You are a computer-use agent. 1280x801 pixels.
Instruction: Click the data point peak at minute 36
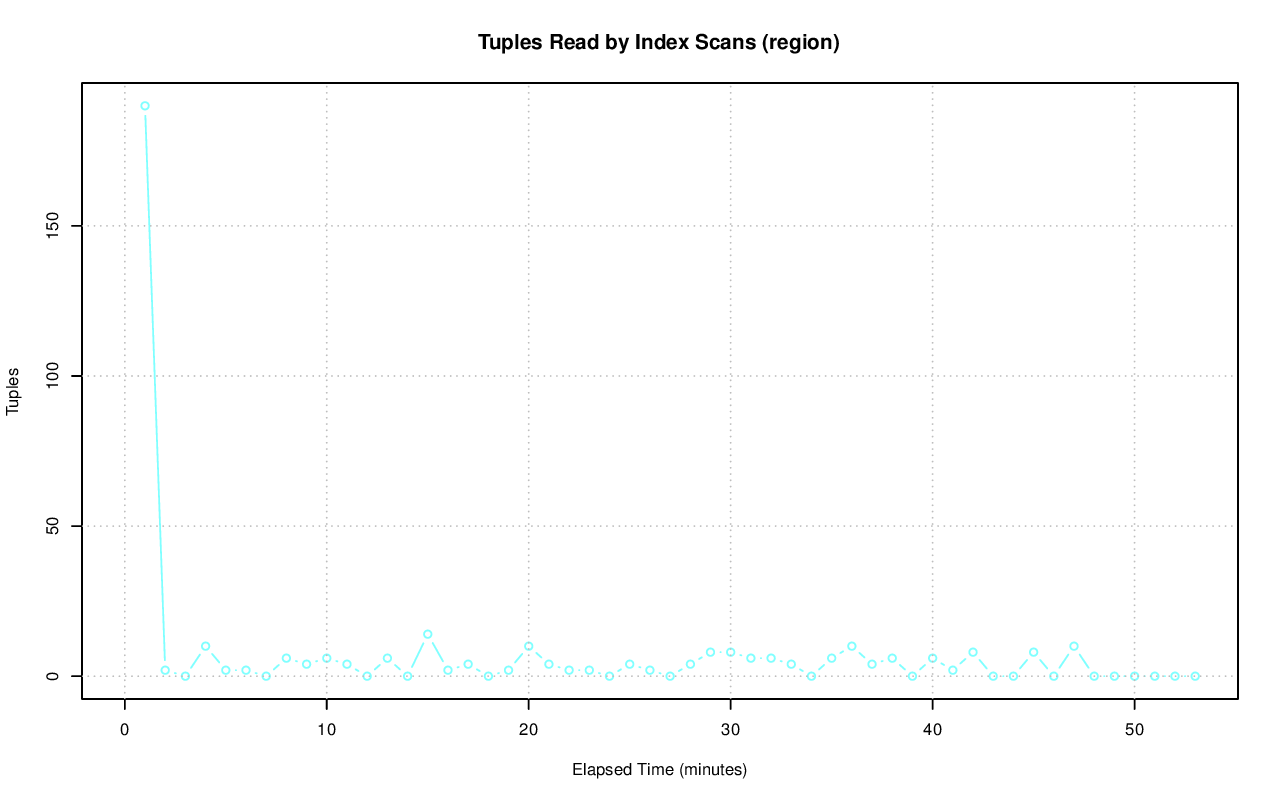[852, 646]
